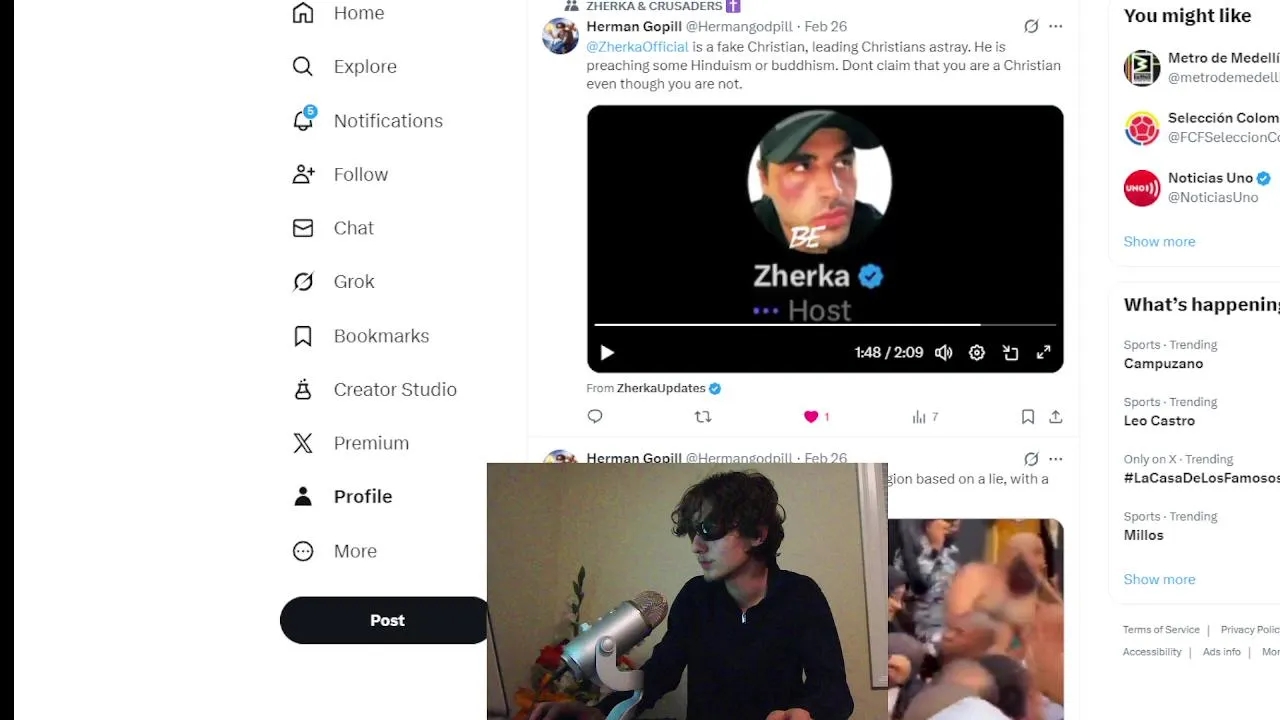Enter fullscreen on the video player
The image size is (1280, 720).
pos(1043,352)
